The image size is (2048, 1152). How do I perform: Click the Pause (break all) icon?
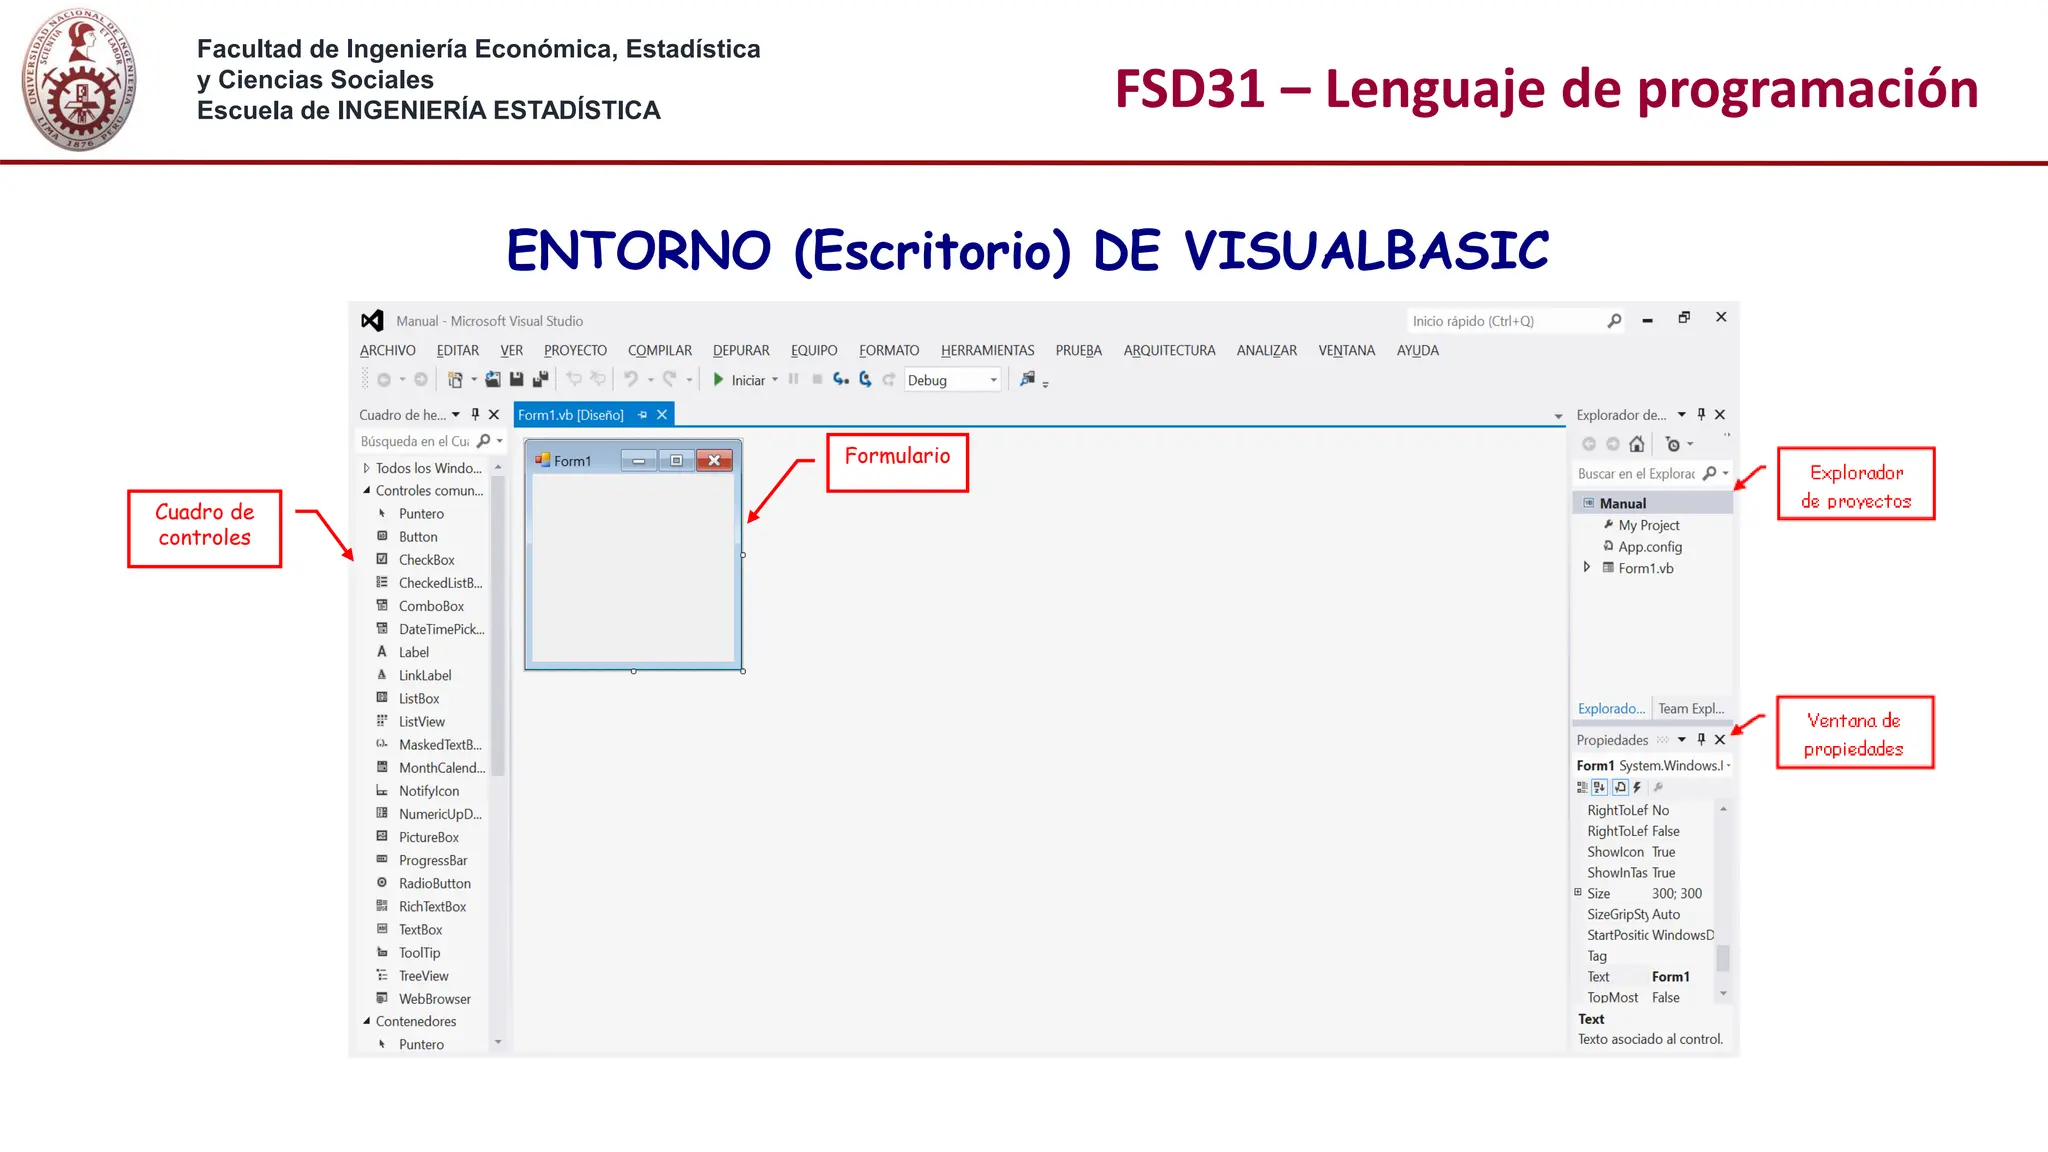click(793, 379)
